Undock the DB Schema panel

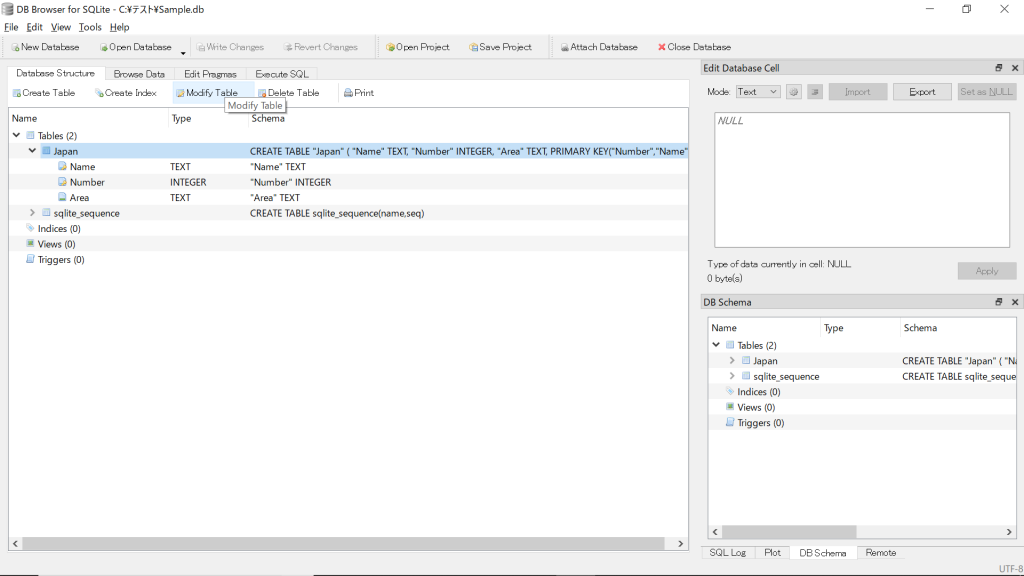coord(999,302)
